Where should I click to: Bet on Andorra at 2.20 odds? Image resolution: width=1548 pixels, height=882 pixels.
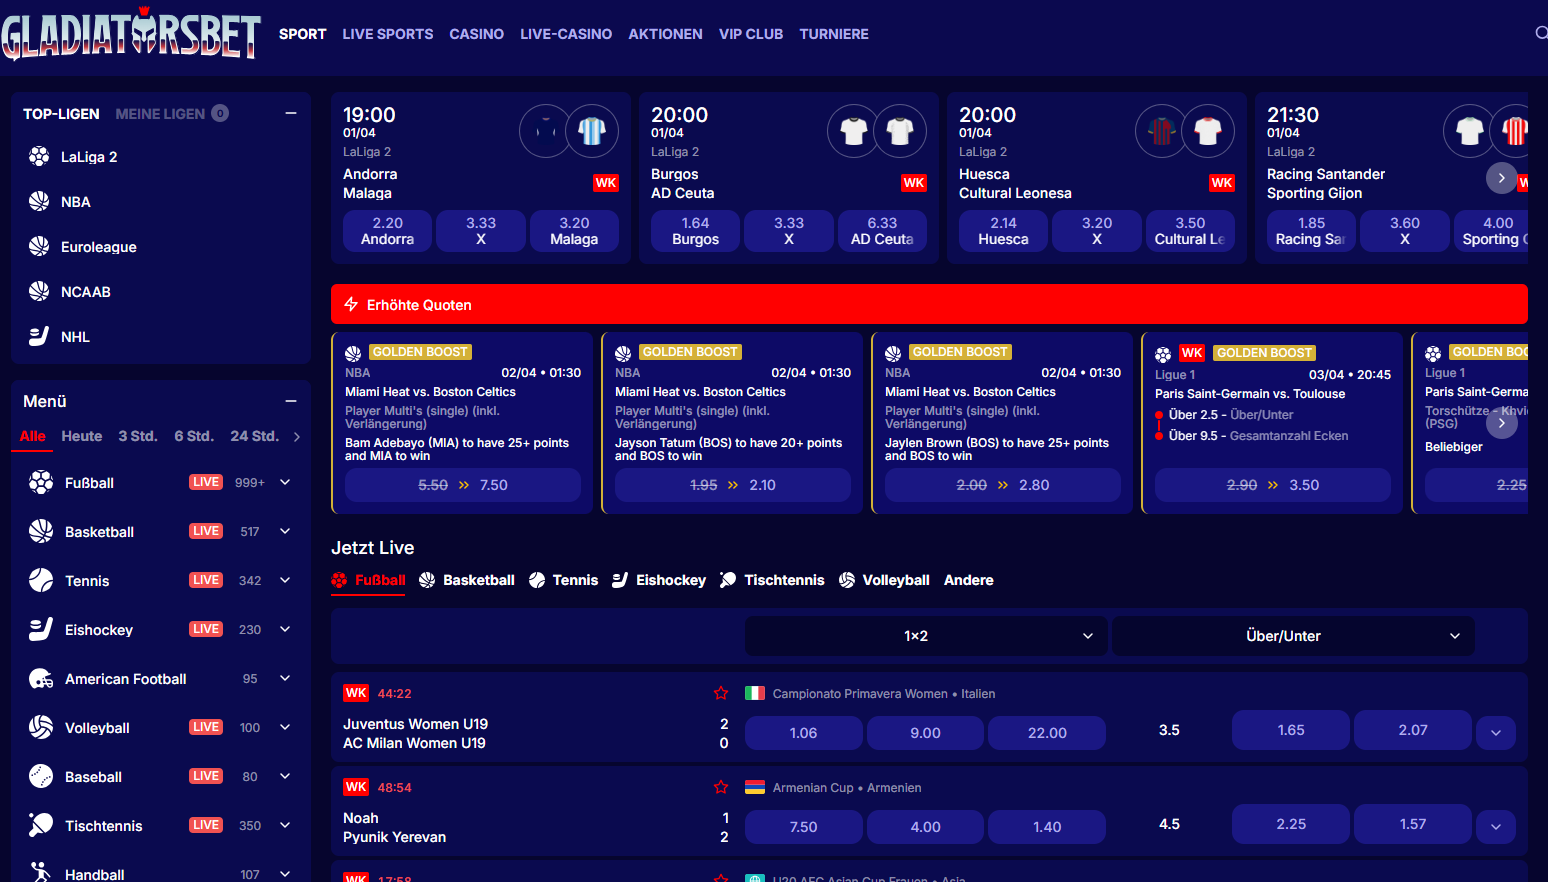[387, 231]
